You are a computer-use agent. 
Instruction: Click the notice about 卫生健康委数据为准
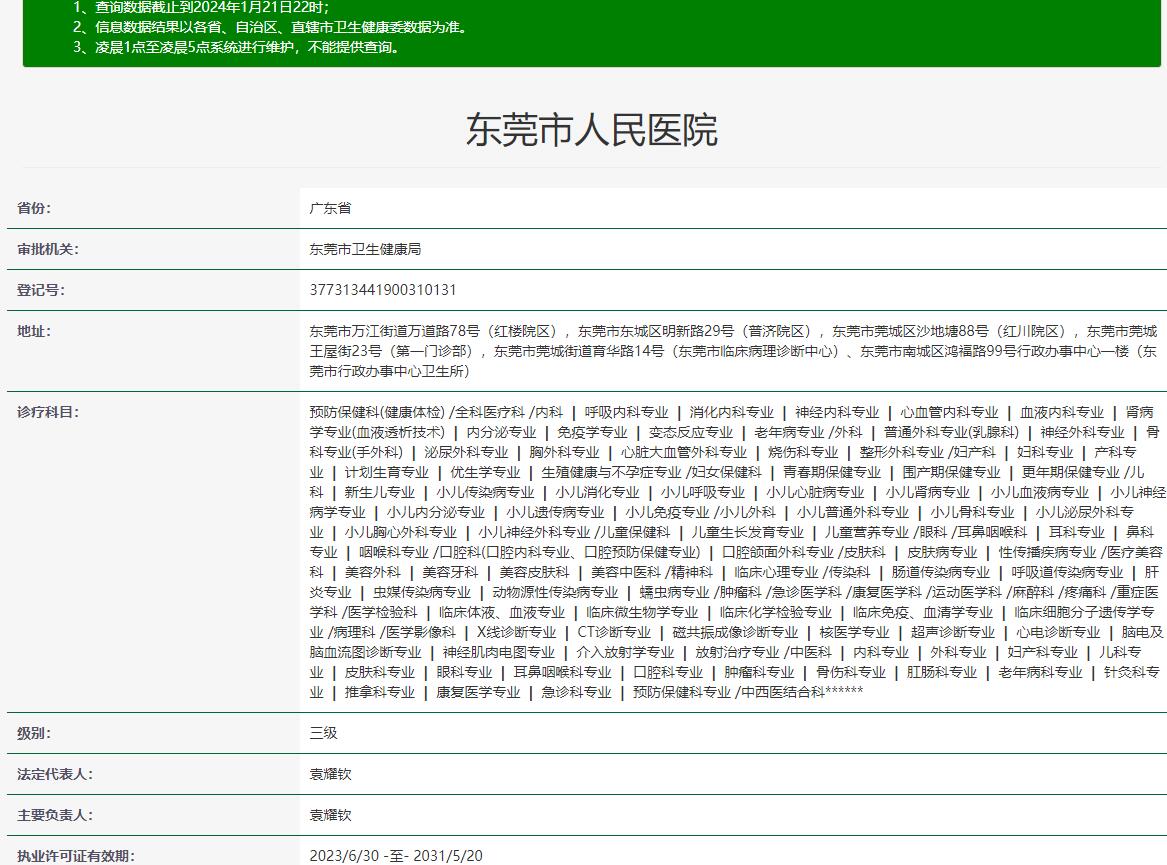click(270, 27)
